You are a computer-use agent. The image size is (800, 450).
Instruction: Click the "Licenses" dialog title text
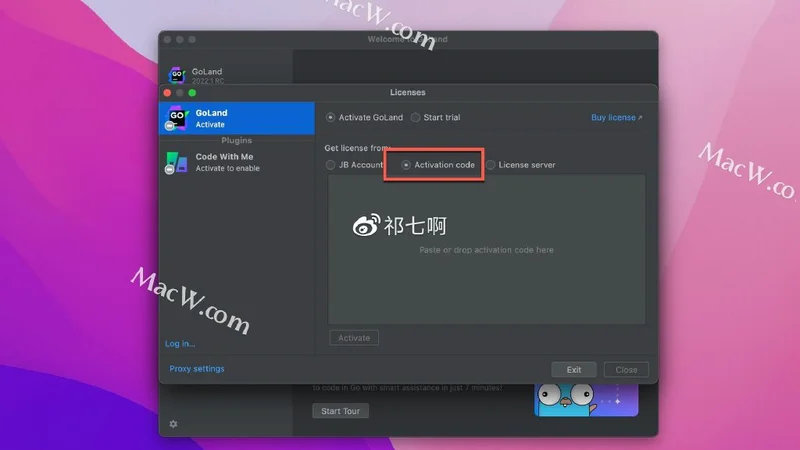408,92
